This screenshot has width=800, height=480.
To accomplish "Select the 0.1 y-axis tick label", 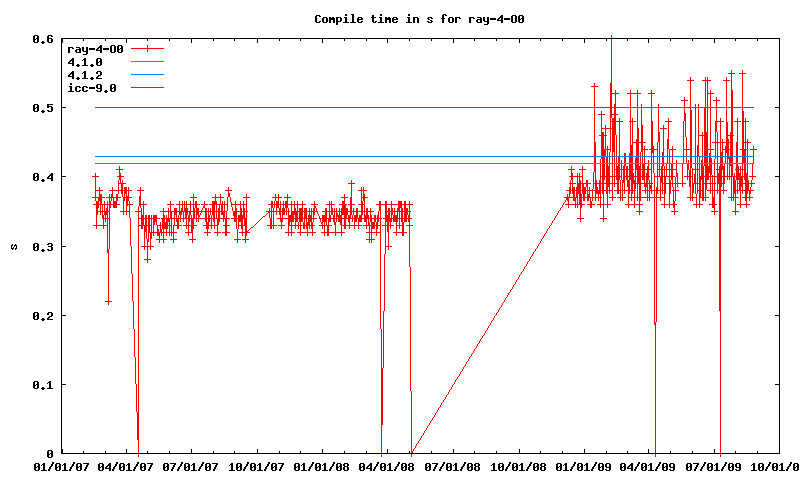I will coord(41,385).
